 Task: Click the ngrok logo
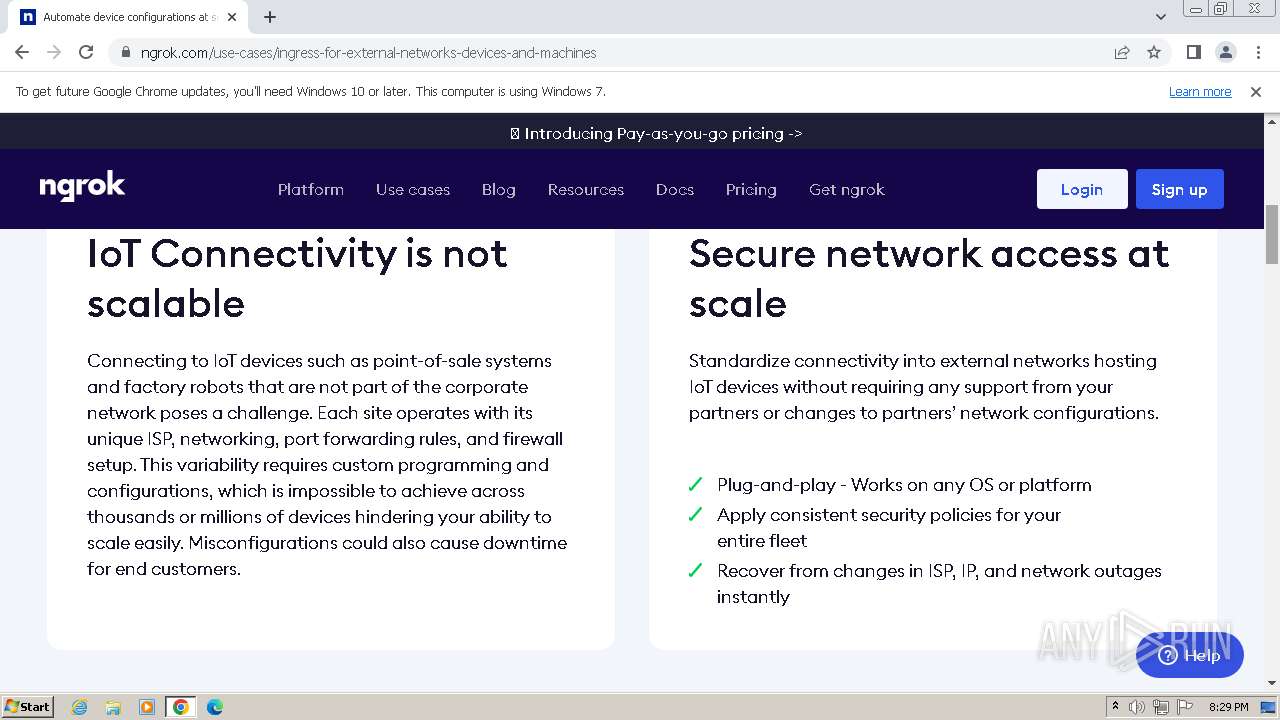tap(82, 187)
